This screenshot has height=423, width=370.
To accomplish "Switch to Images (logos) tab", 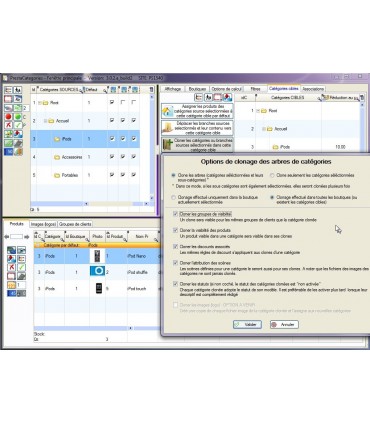I will (x=43, y=224).
